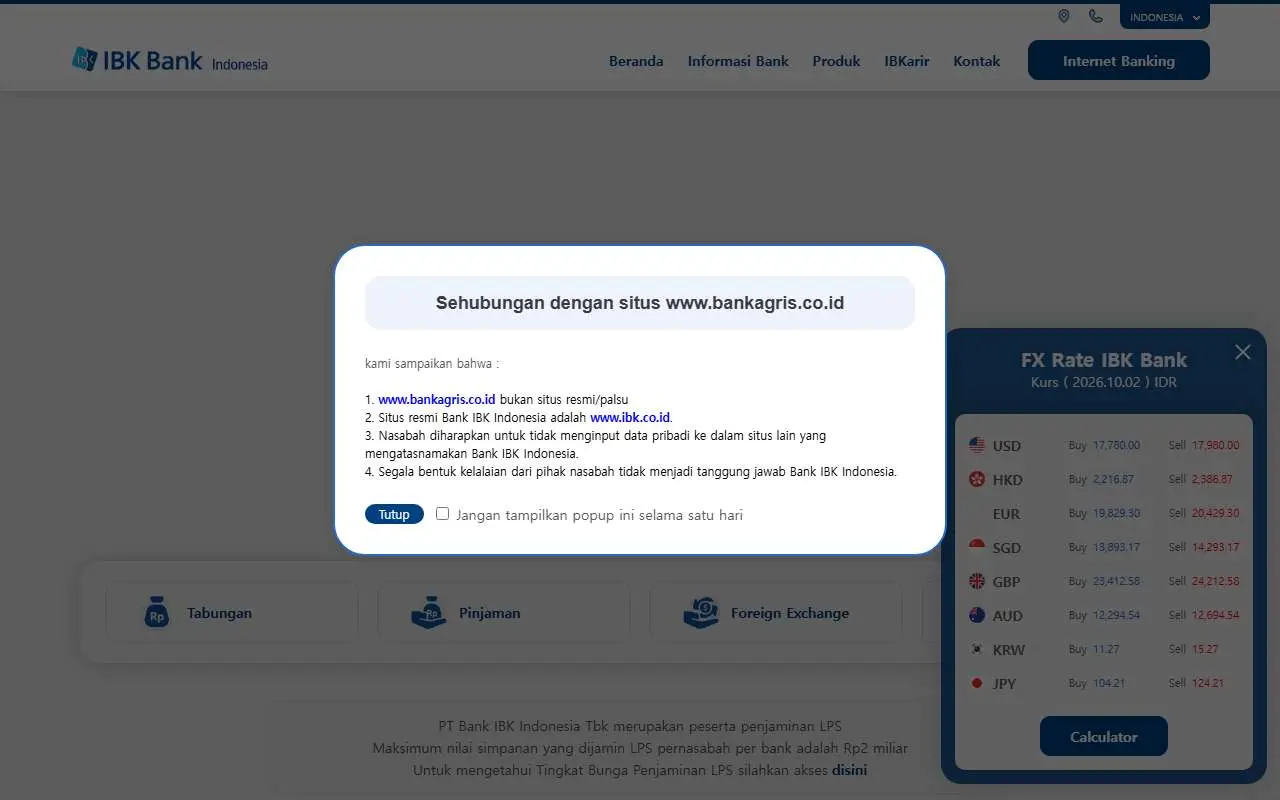Click the AUD sell rate 12,694.54
Viewport: 1280px width, 800px height.
click(1215, 616)
